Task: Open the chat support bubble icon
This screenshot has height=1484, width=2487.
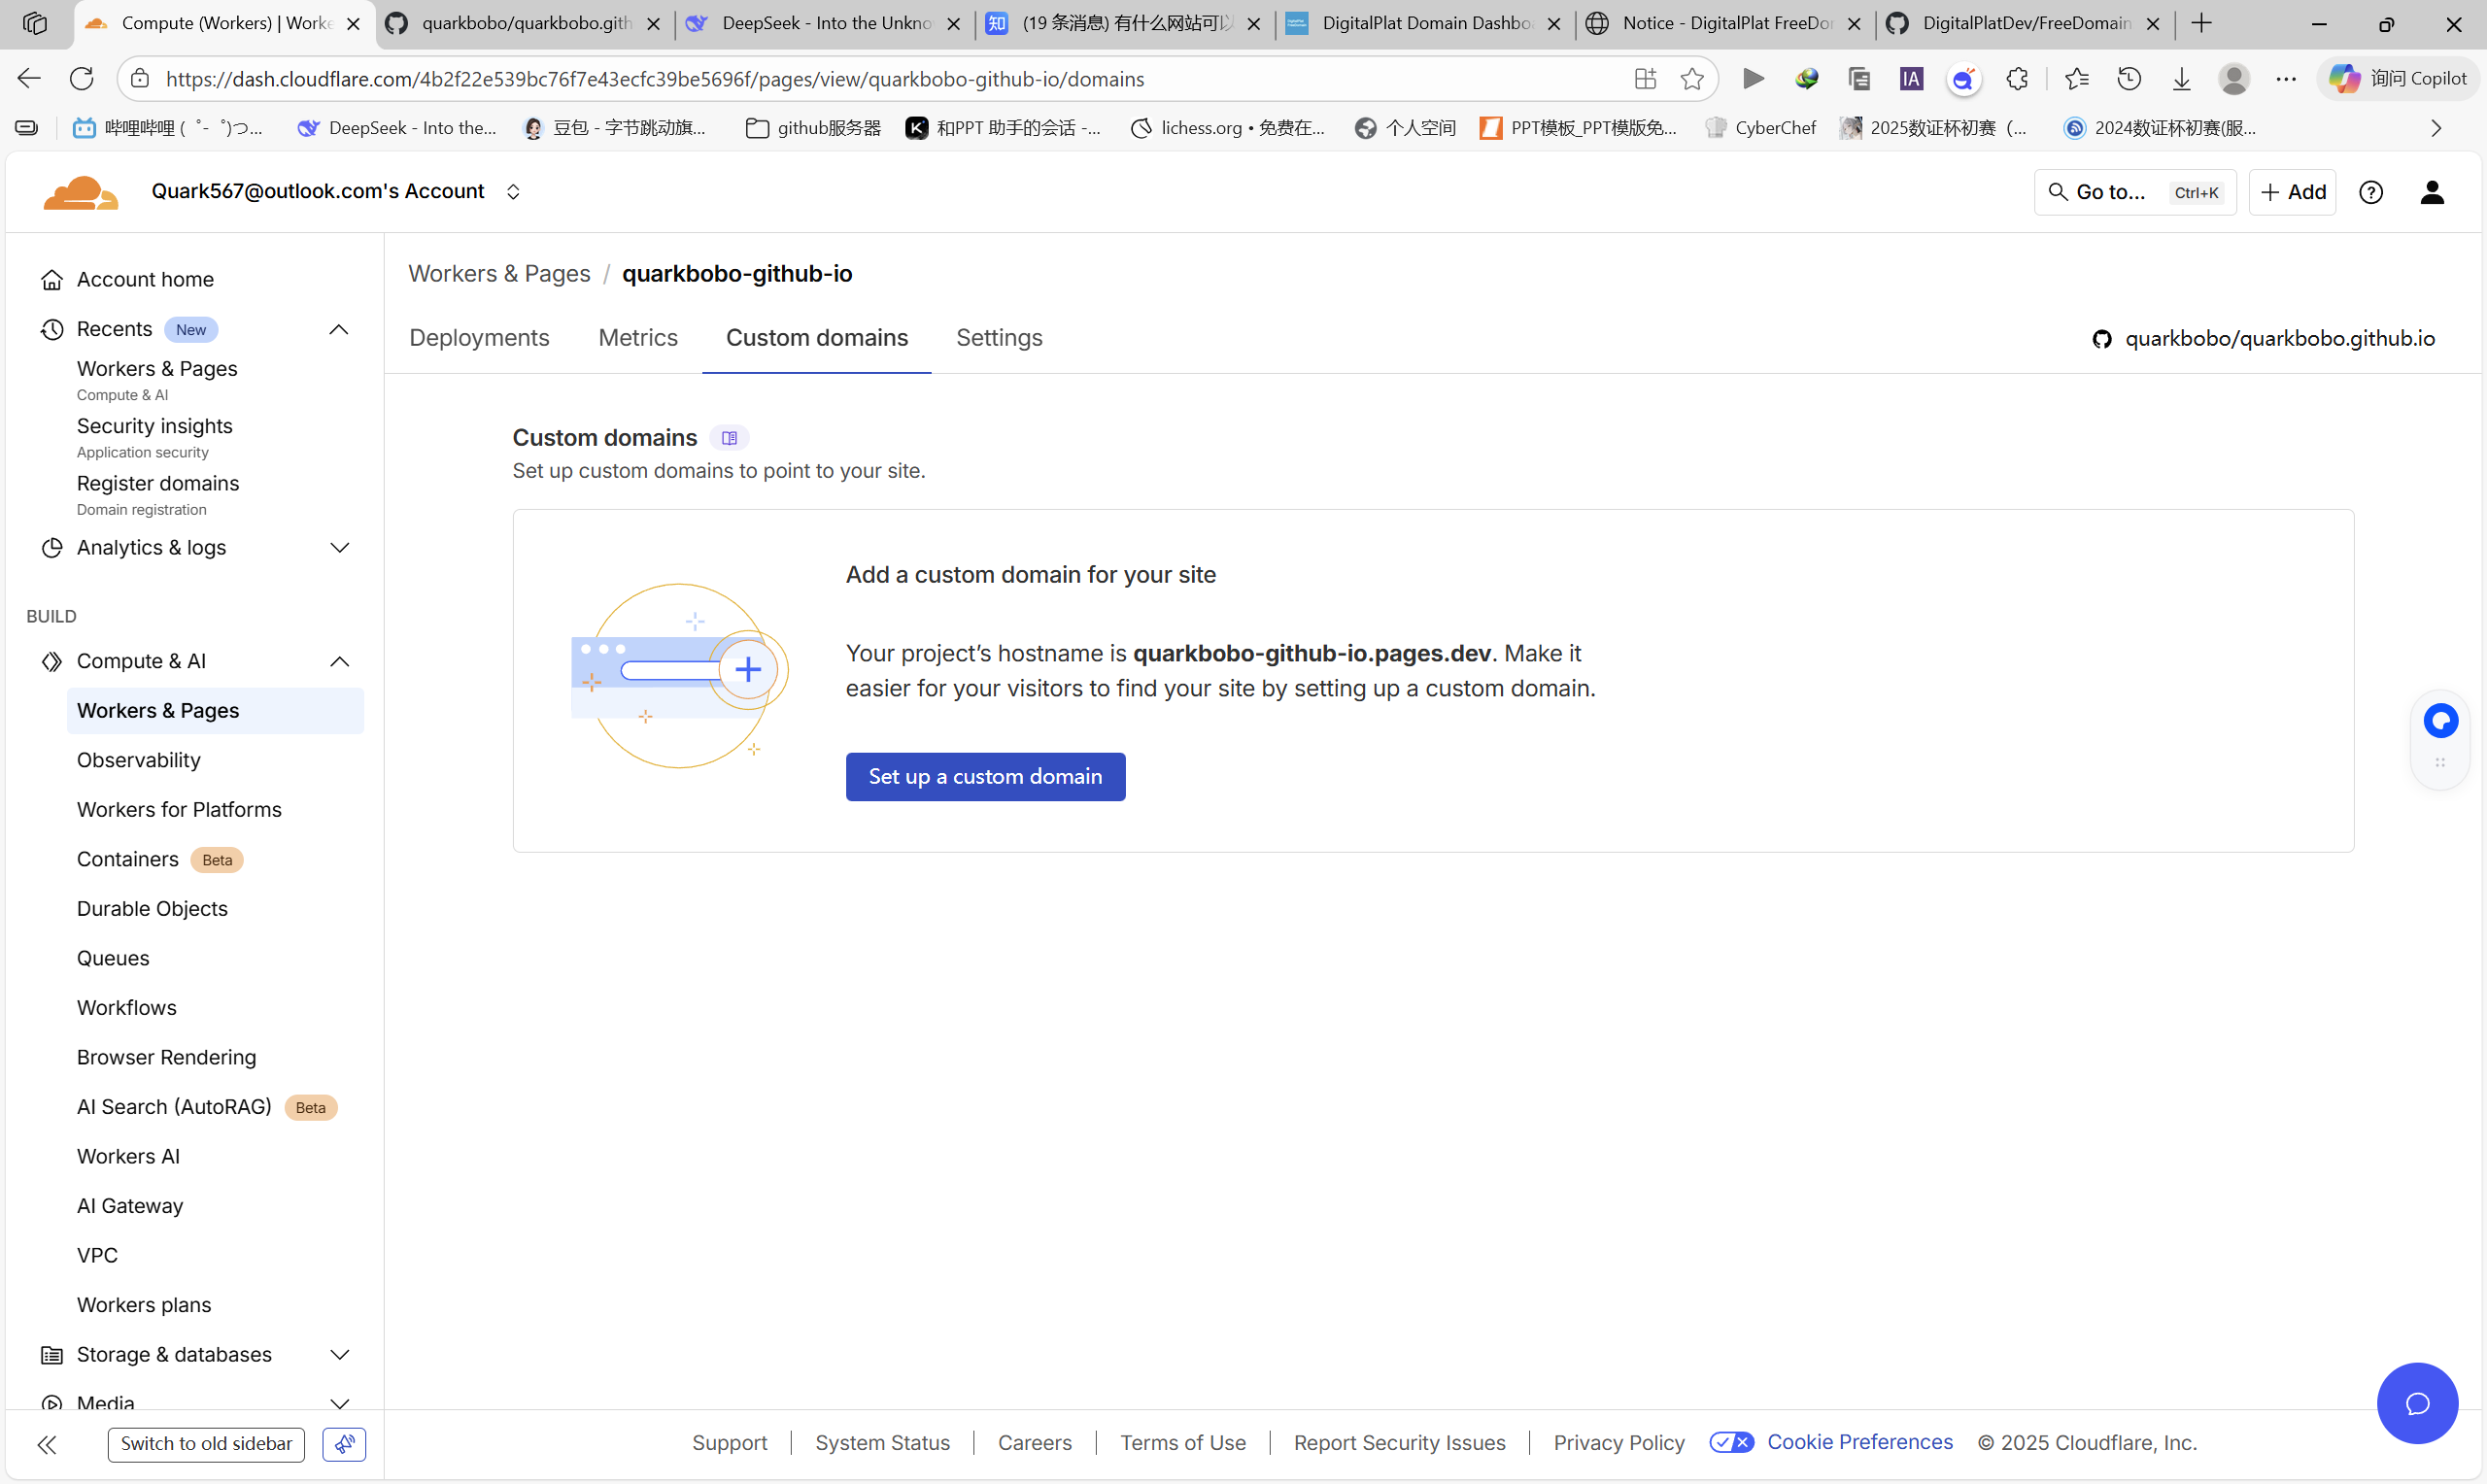Action: 2416,1403
